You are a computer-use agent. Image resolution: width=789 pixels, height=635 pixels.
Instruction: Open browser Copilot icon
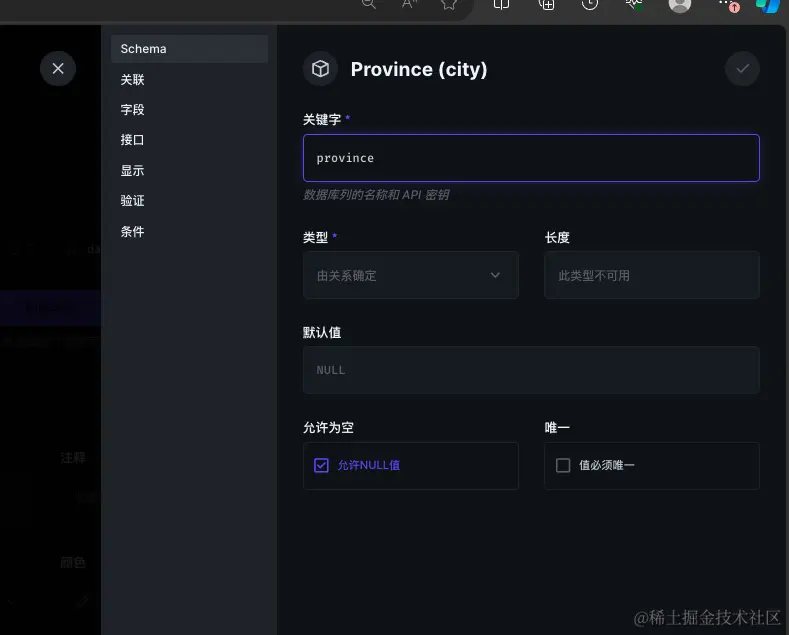[x=768, y=6]
